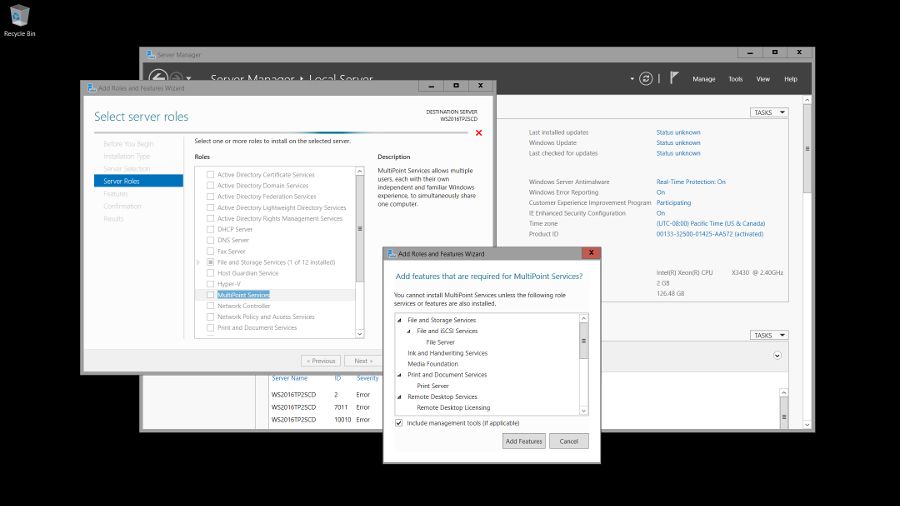Click Windows Error Reporting On link
900x506 pixels.
661,193
